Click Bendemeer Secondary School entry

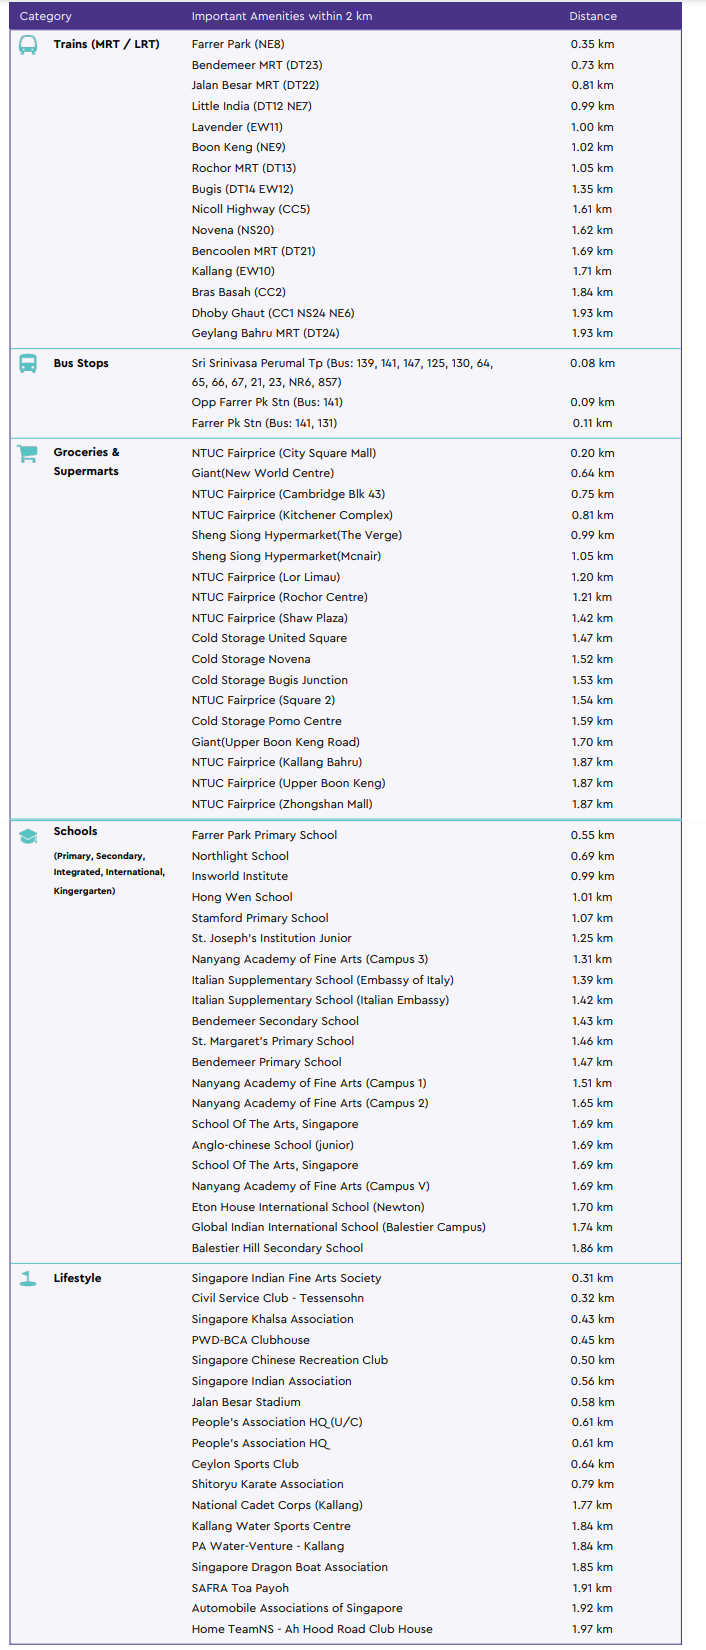(x=275, y=1021)
